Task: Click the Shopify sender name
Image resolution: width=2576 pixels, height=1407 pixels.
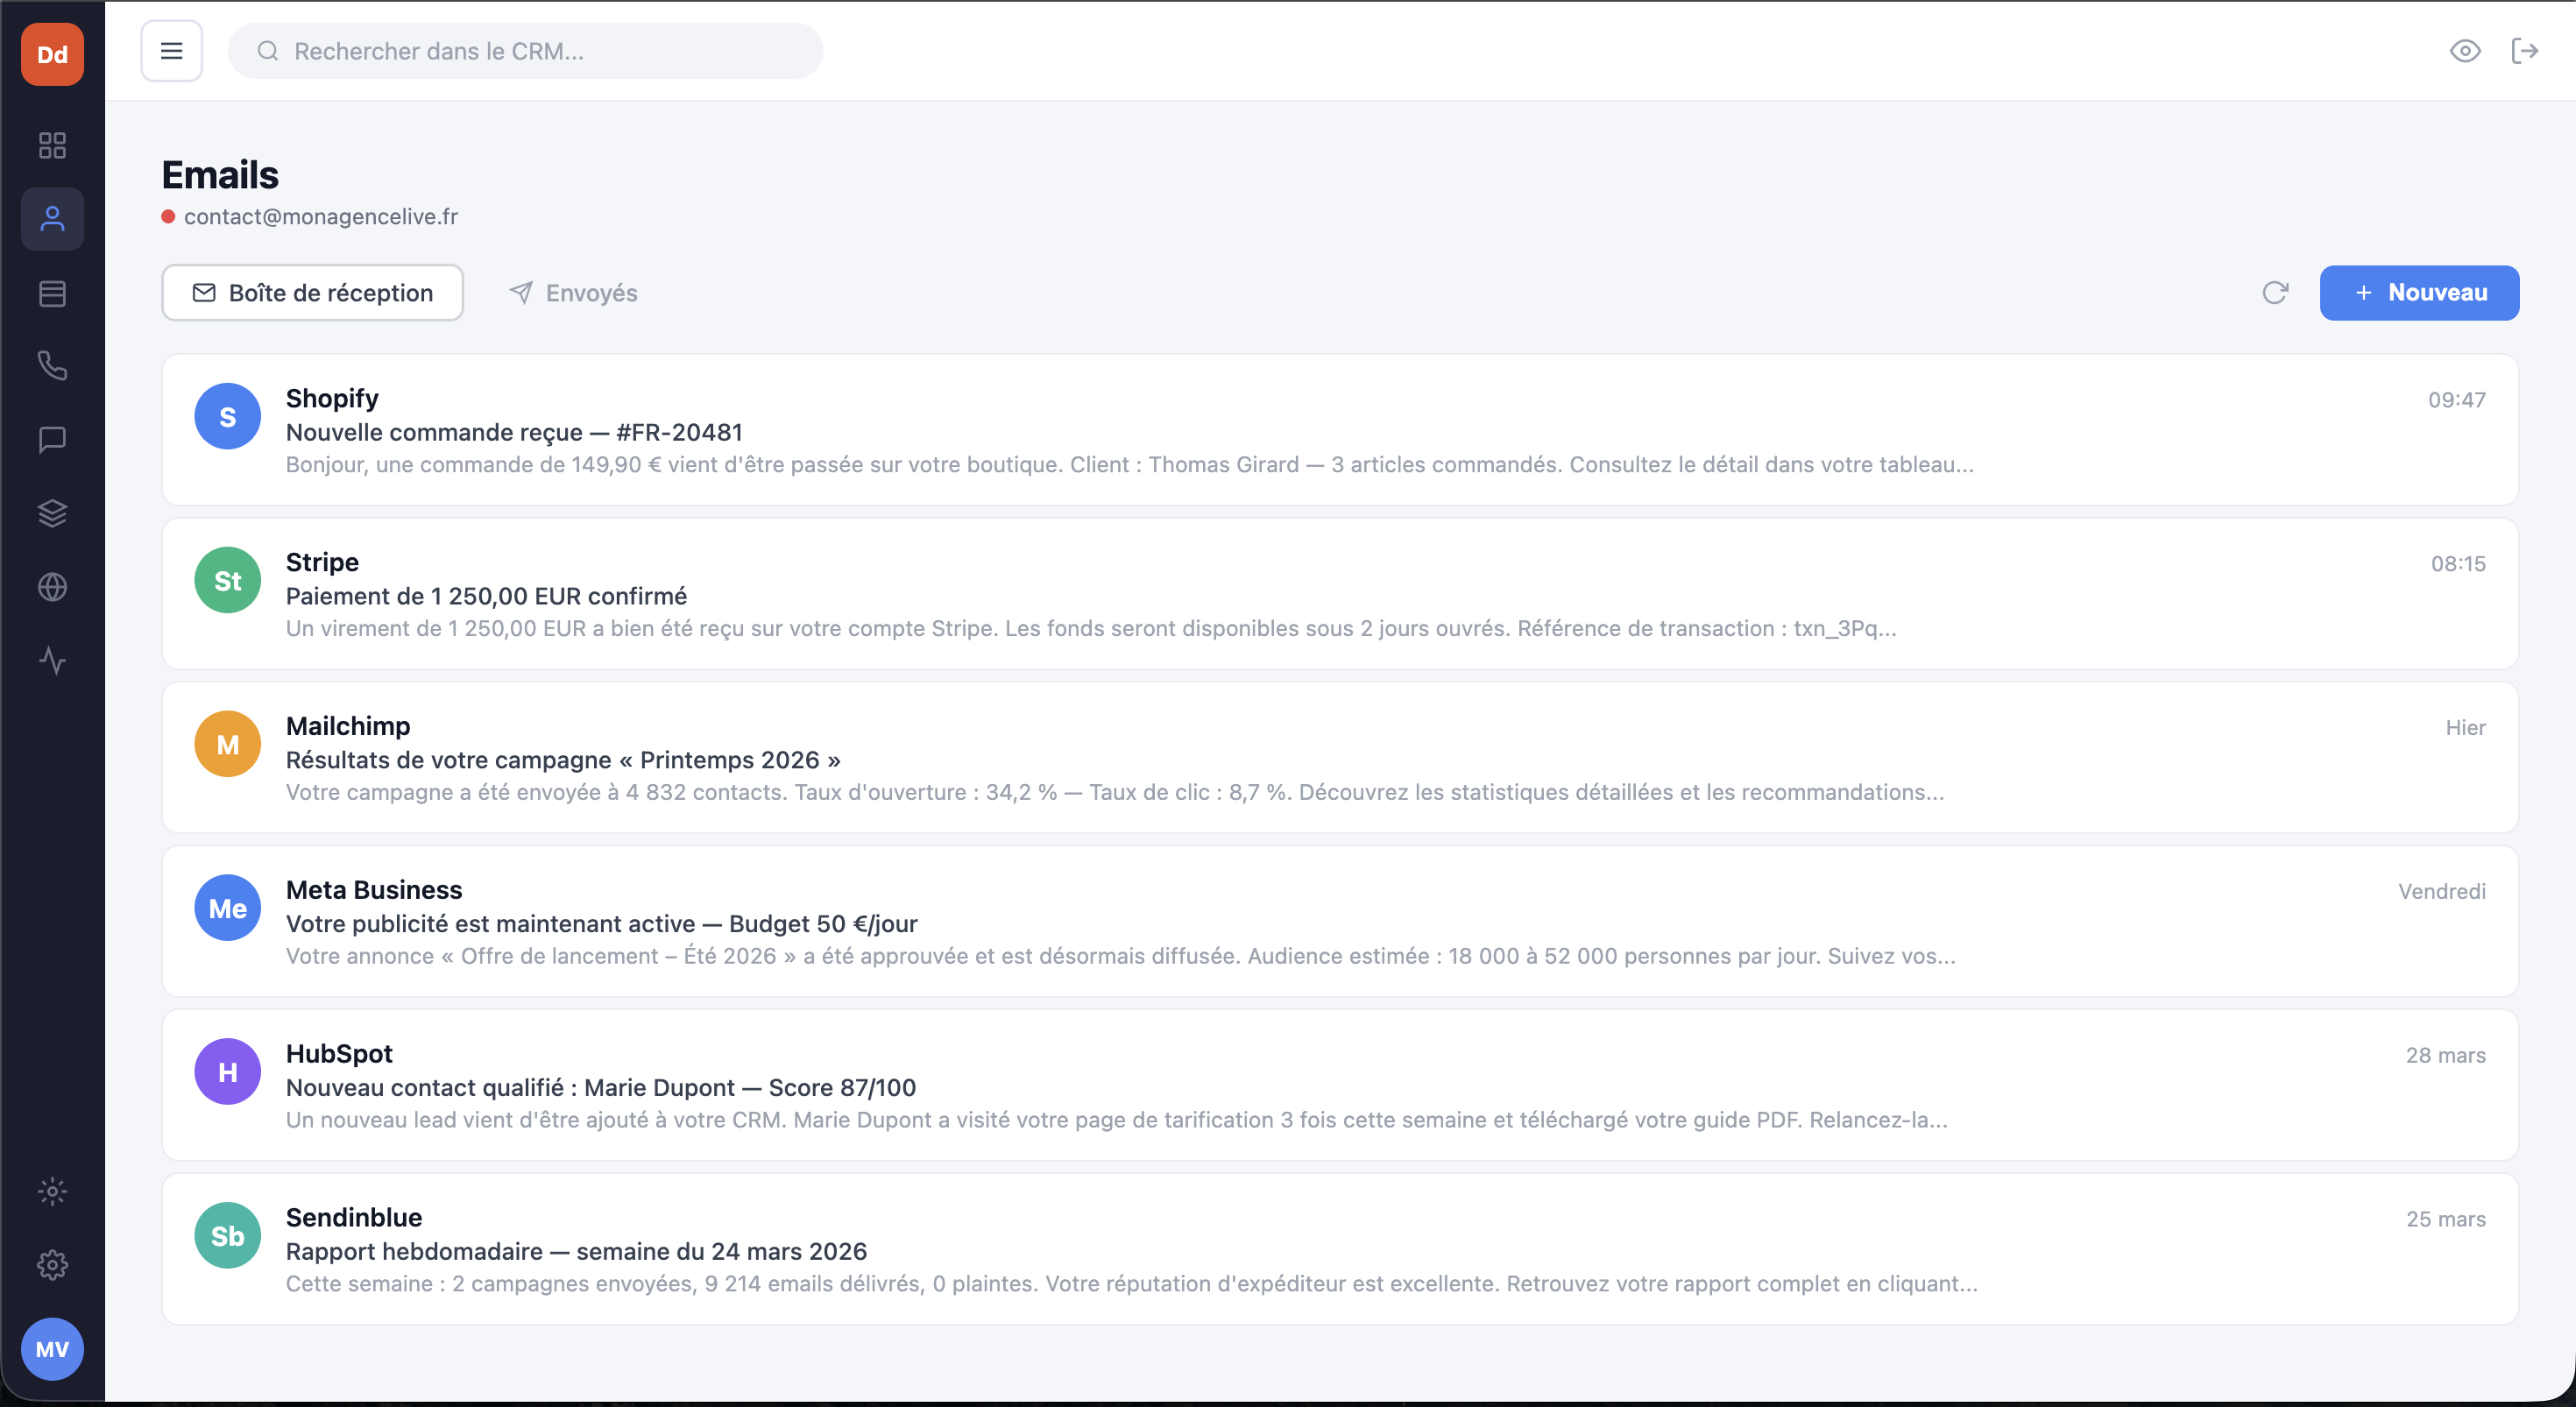Action: click(332, 398)
